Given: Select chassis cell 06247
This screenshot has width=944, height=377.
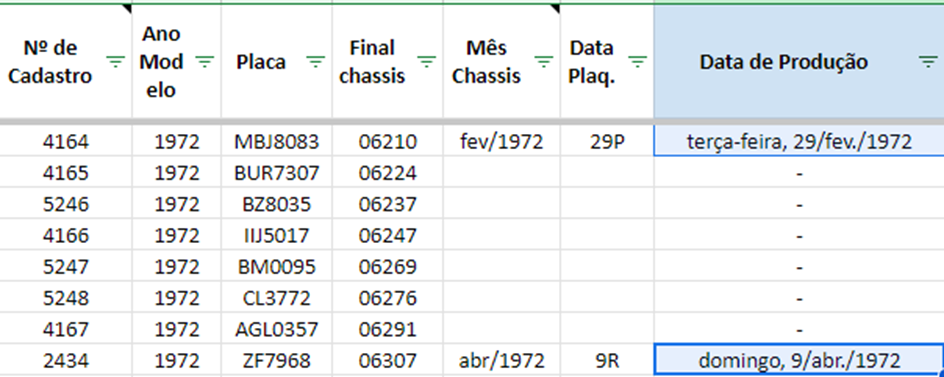Looking at the screenshot, I should coord(388,235).
